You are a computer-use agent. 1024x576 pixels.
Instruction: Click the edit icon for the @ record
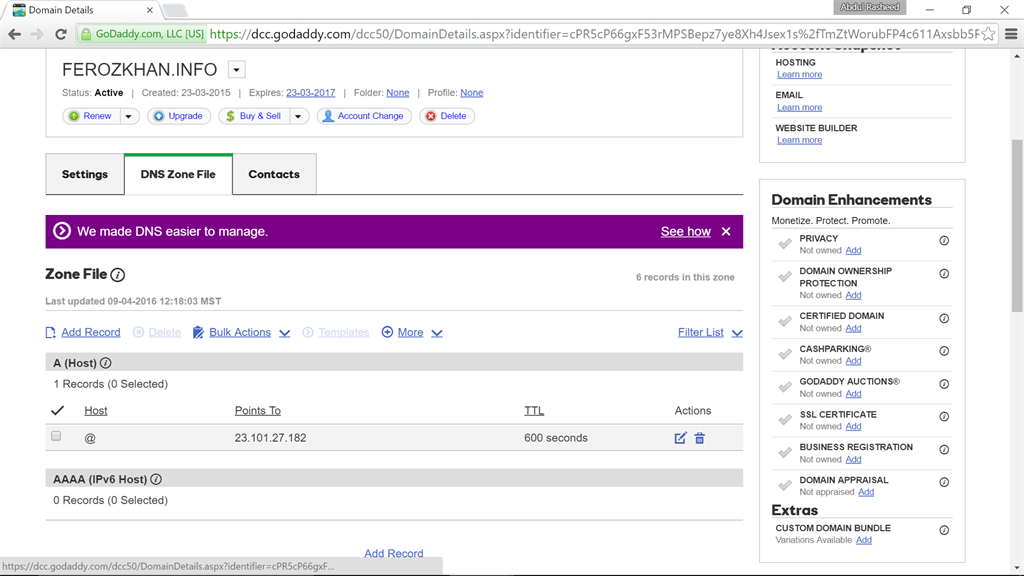(680, 438)
